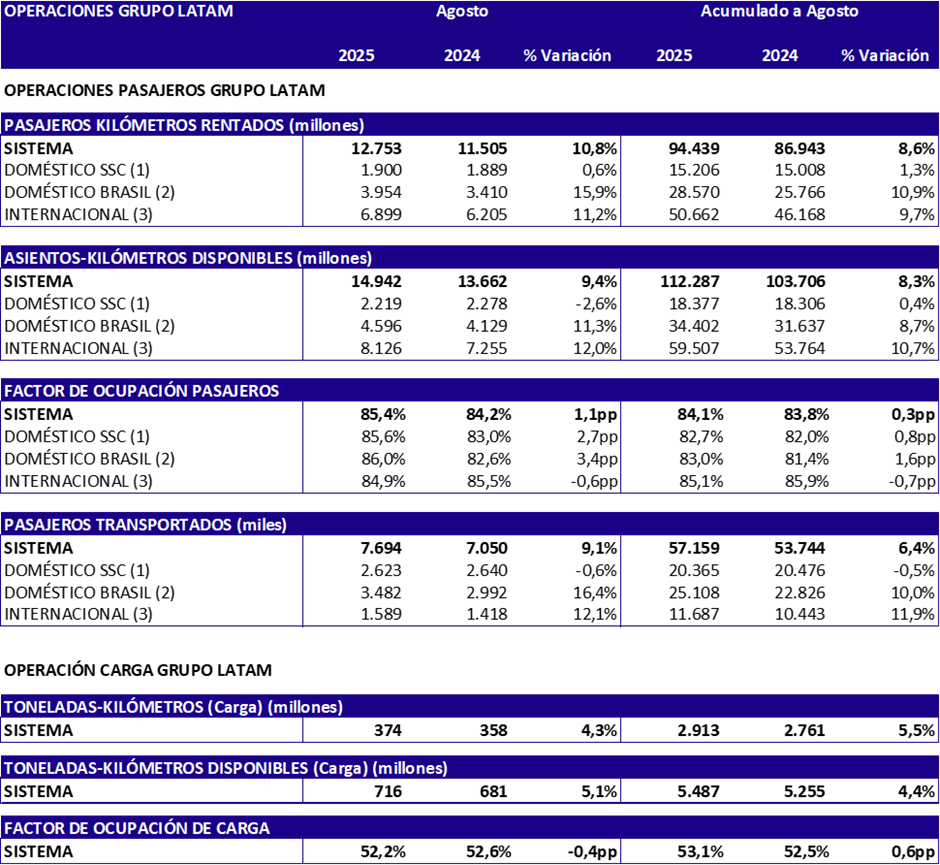Select accumulated load factor 84,1%
Viewport: 940px width, 865px height.
tap(701, 415)
